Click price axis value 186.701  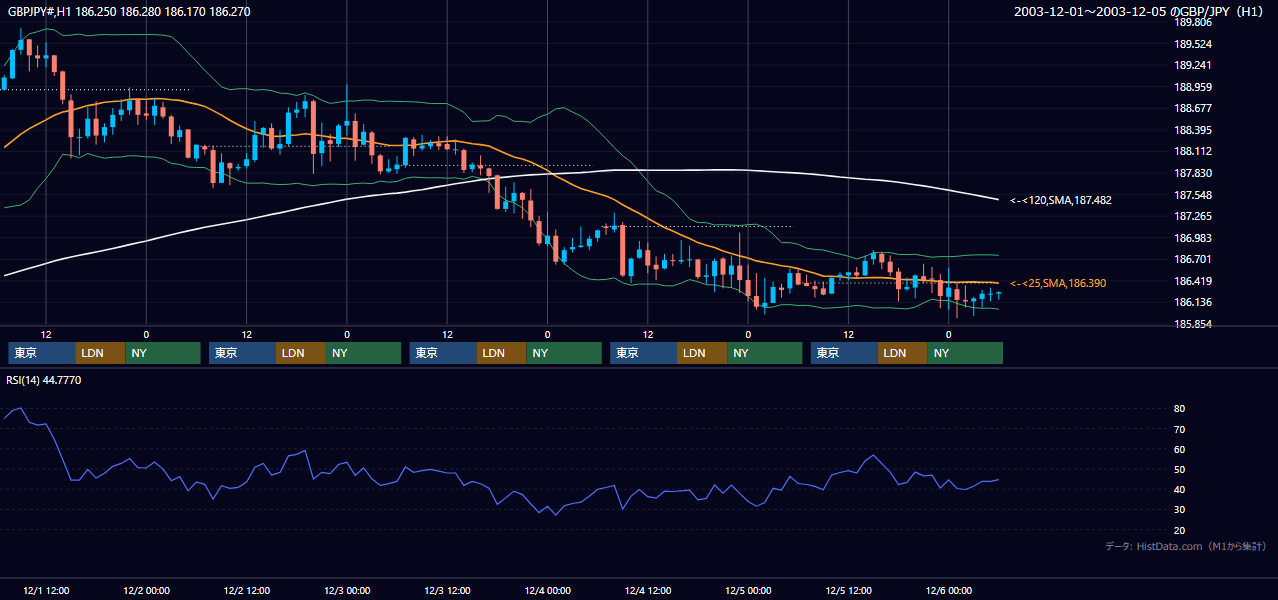pyautogui.click(x=1192, y=259)
